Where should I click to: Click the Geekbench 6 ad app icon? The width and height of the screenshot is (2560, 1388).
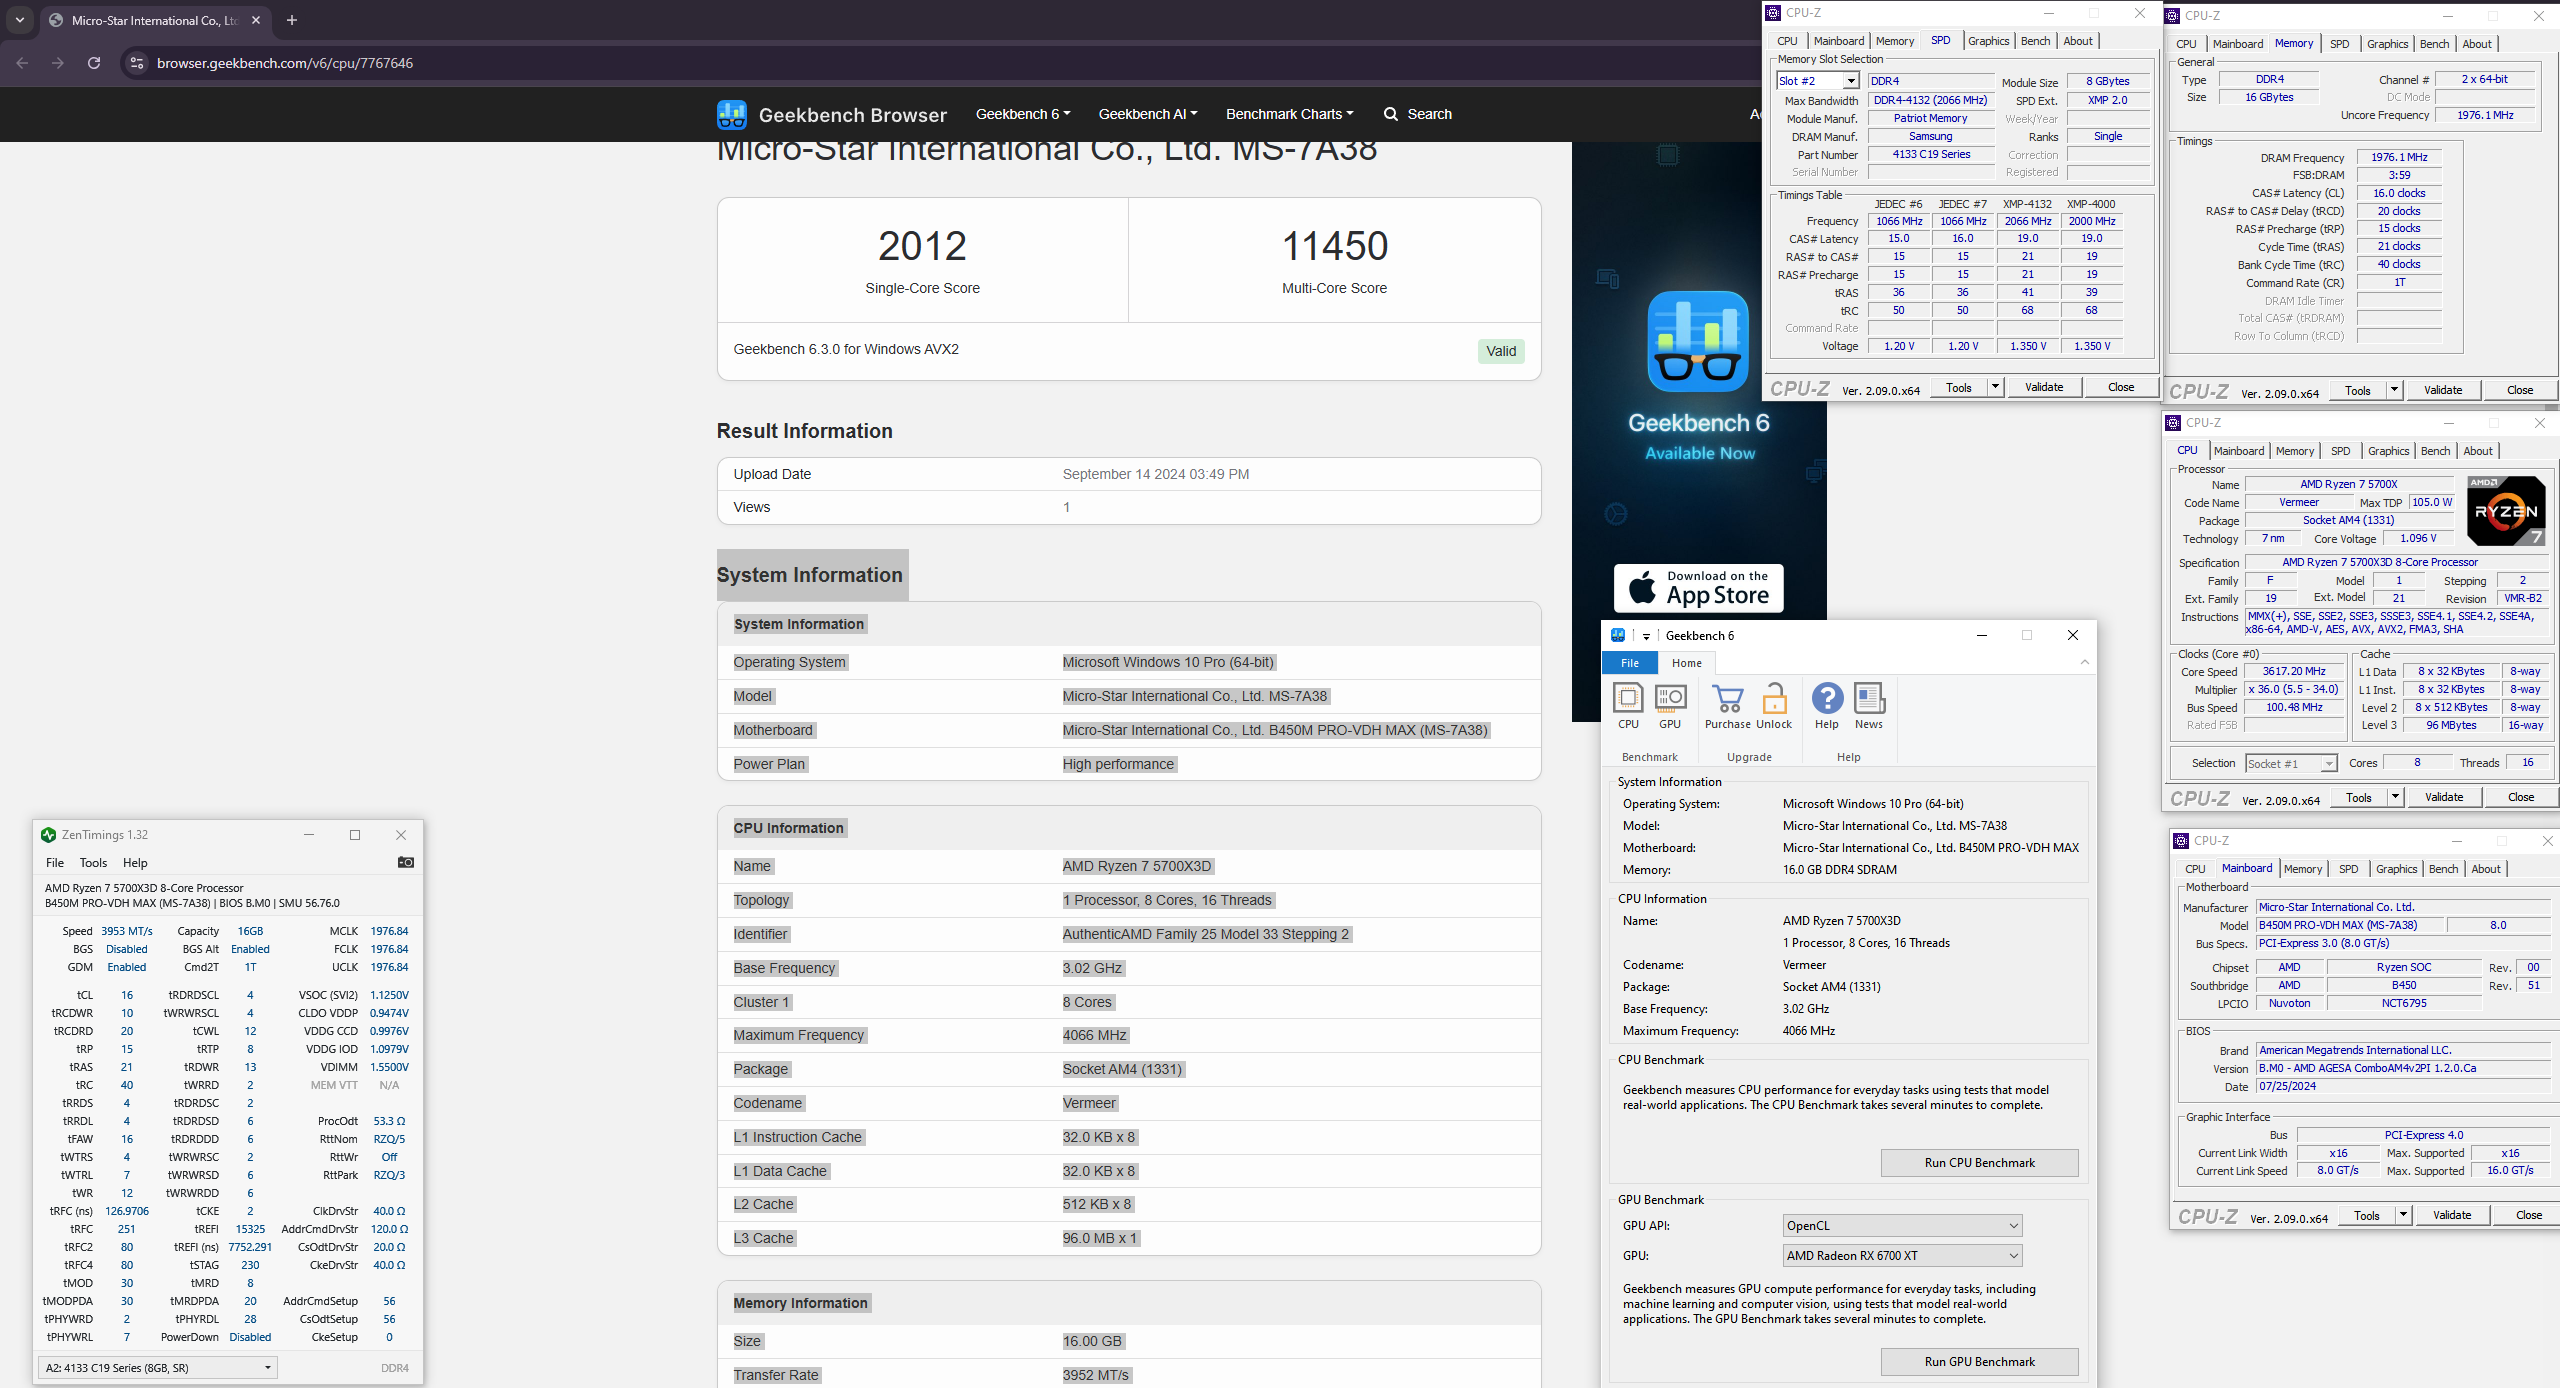1698,341
